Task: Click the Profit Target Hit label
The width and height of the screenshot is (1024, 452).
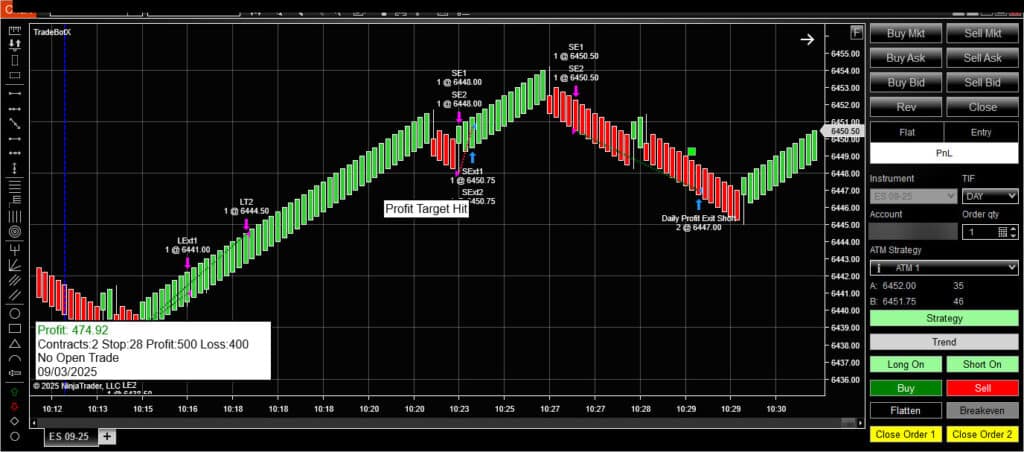Action: click(x=426, y=209)
